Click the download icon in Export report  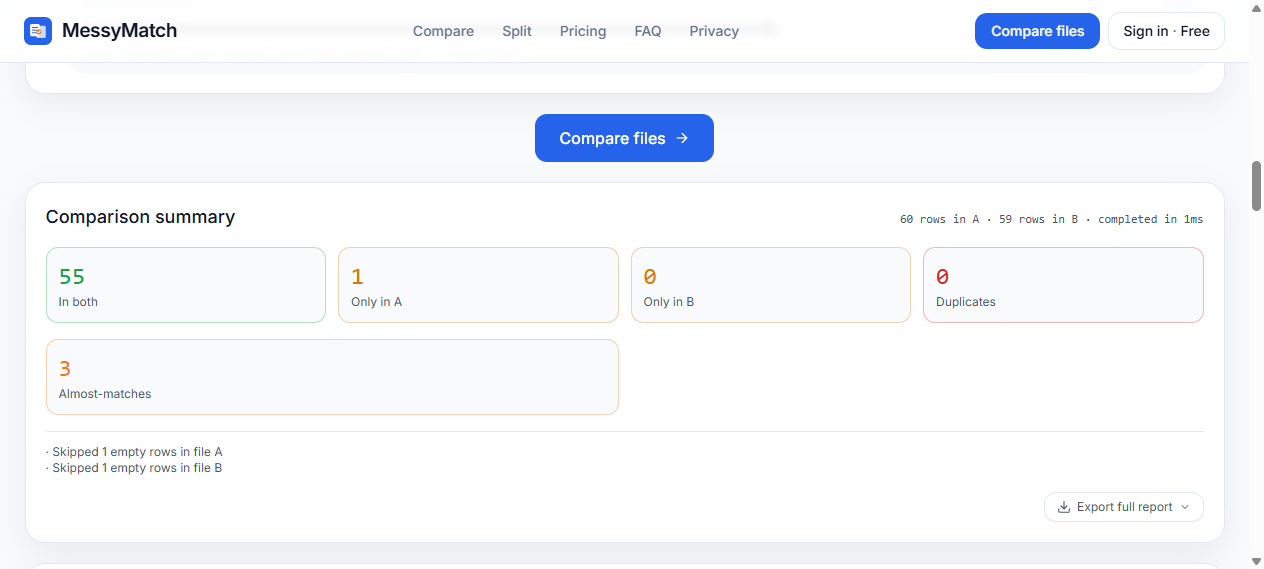click(1064, 507)
